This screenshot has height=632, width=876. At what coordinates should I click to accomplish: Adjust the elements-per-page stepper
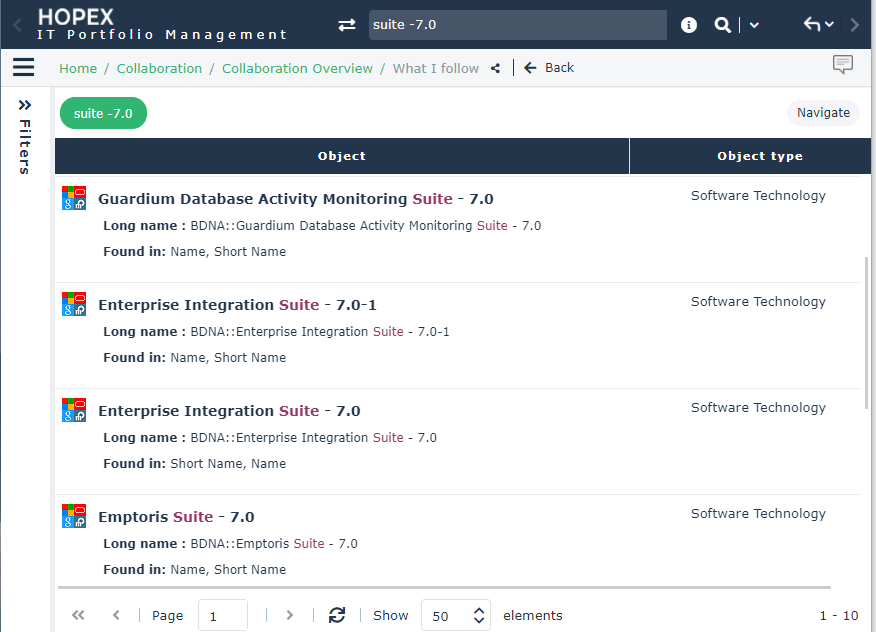(x=479, y=615)
